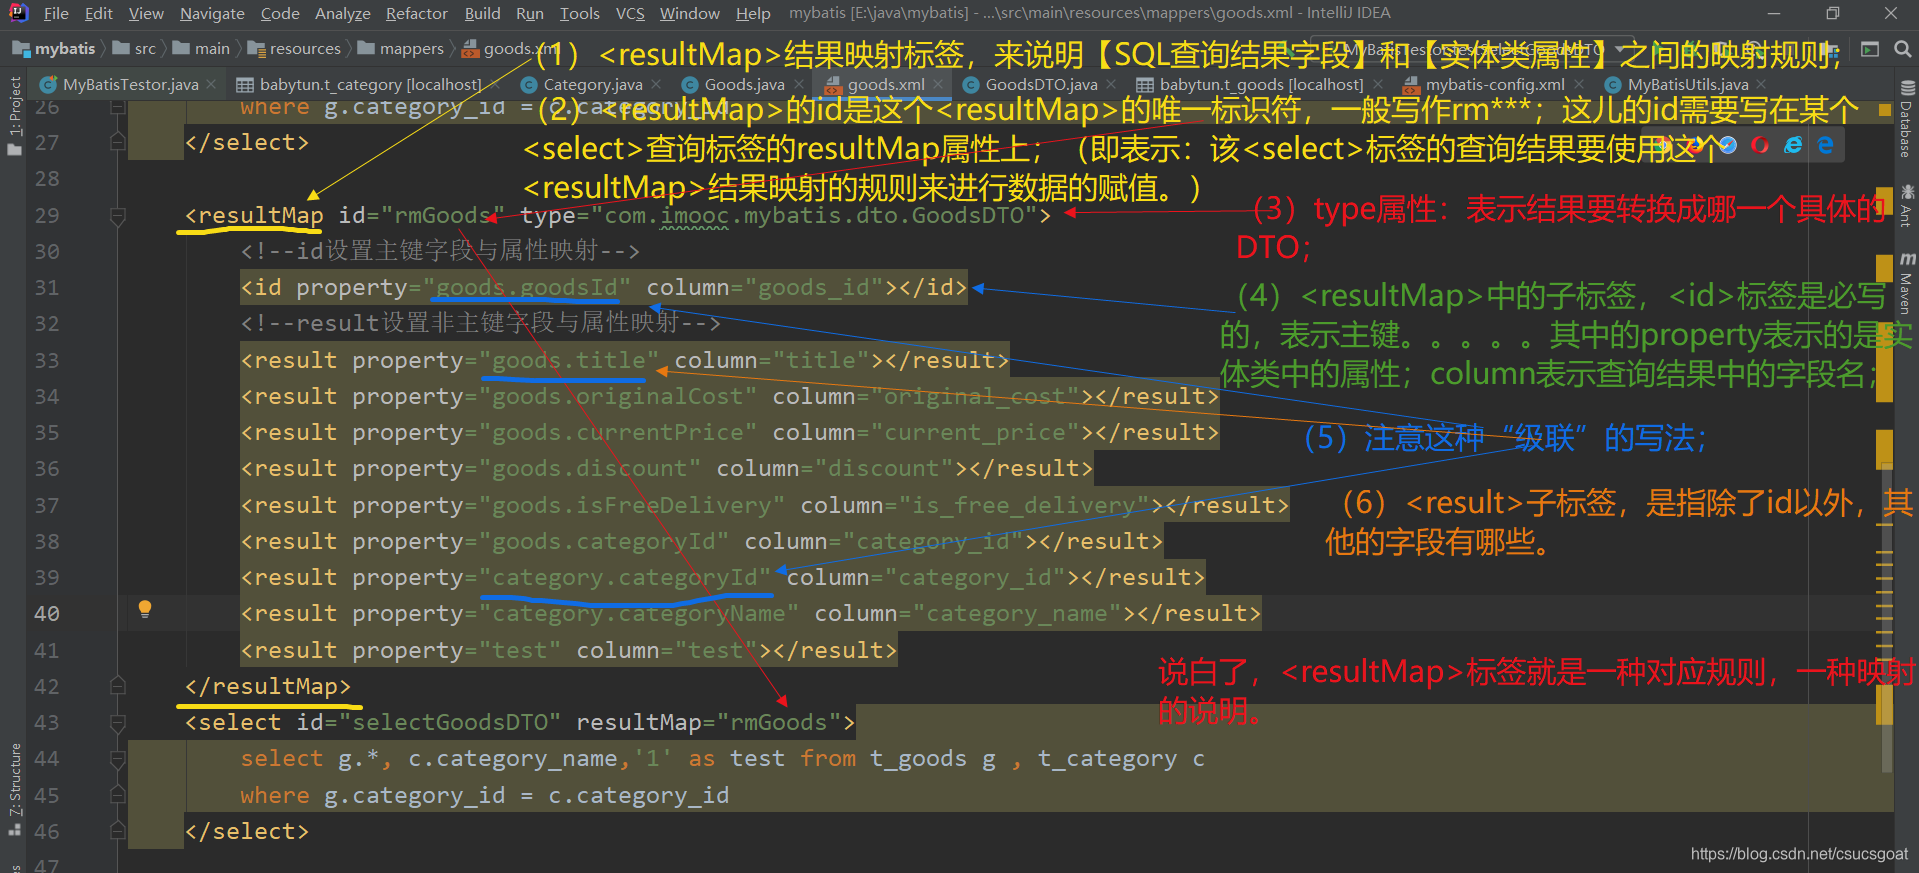Switch to the Goods.java tab
Screen dimensions: 1919x873
pos(744,85)
